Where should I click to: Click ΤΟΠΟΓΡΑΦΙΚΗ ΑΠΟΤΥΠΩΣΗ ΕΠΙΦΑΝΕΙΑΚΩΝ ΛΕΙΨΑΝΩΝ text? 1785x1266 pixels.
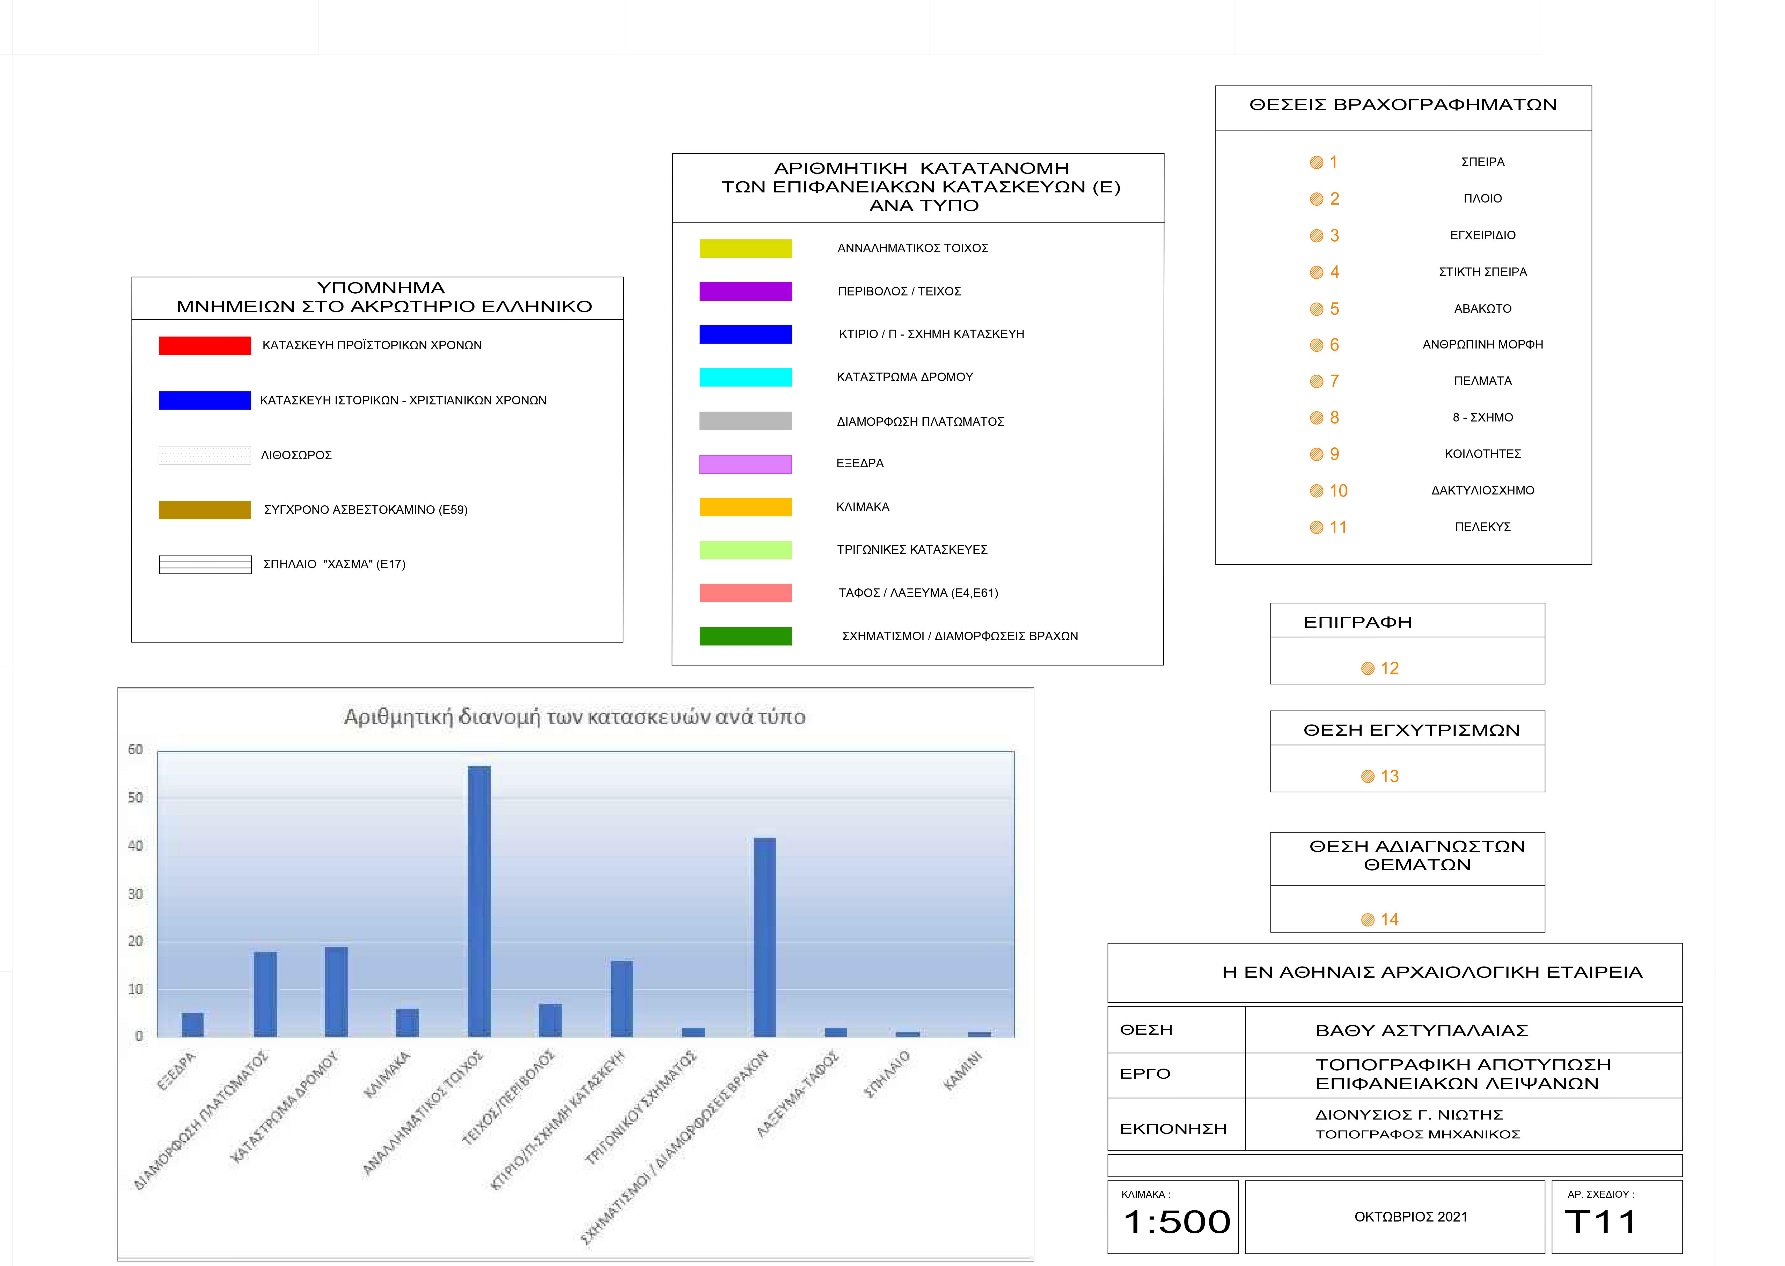point(1463,1074)
